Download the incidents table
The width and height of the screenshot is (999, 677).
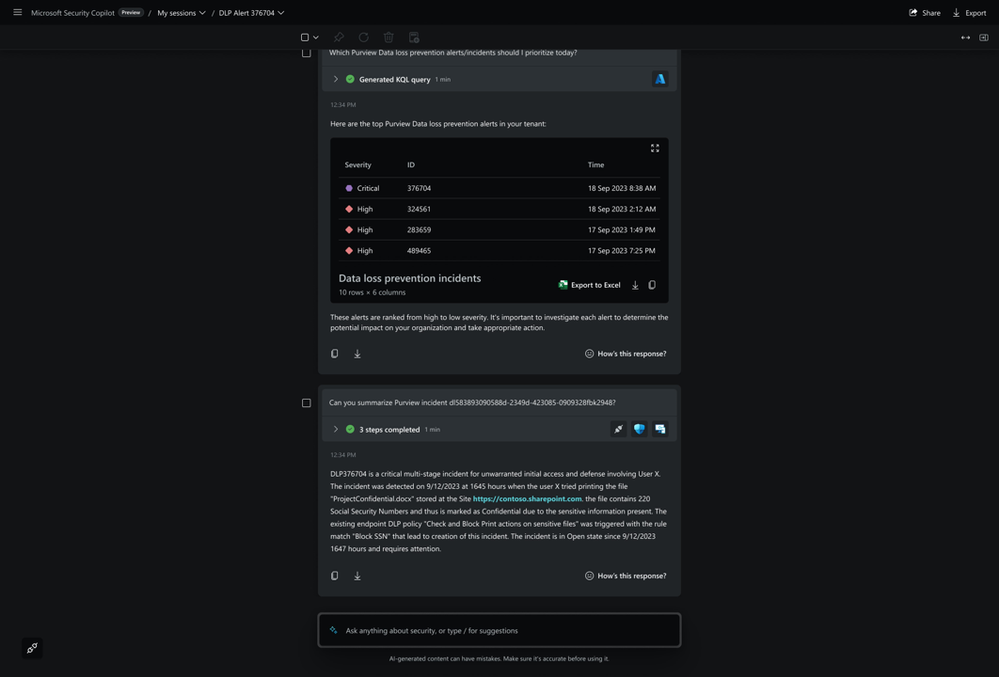point(635,285)
